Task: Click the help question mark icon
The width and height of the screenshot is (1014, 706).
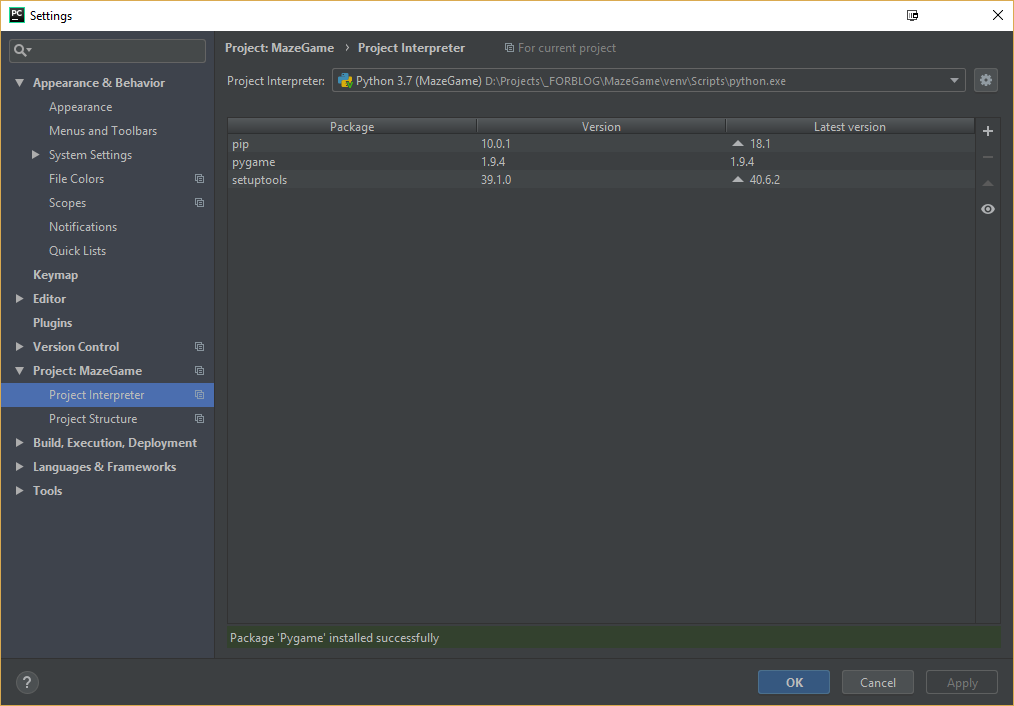Action: point(28,683)
